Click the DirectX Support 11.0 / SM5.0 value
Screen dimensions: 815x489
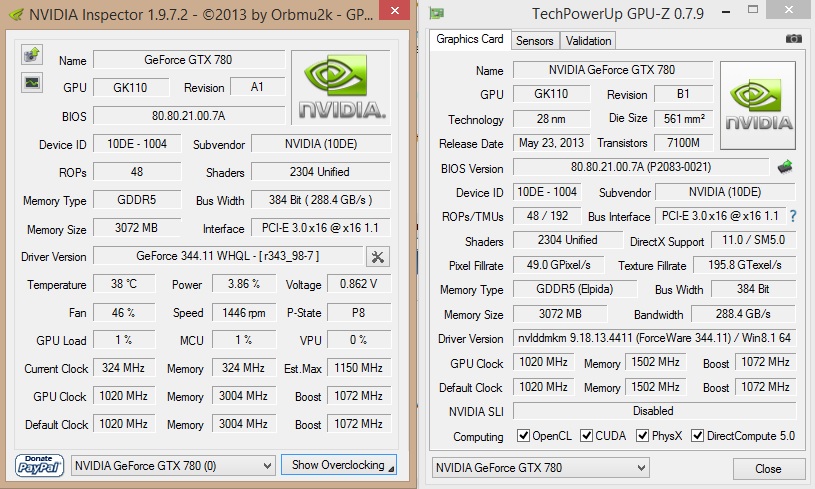(x=754, y=240)
